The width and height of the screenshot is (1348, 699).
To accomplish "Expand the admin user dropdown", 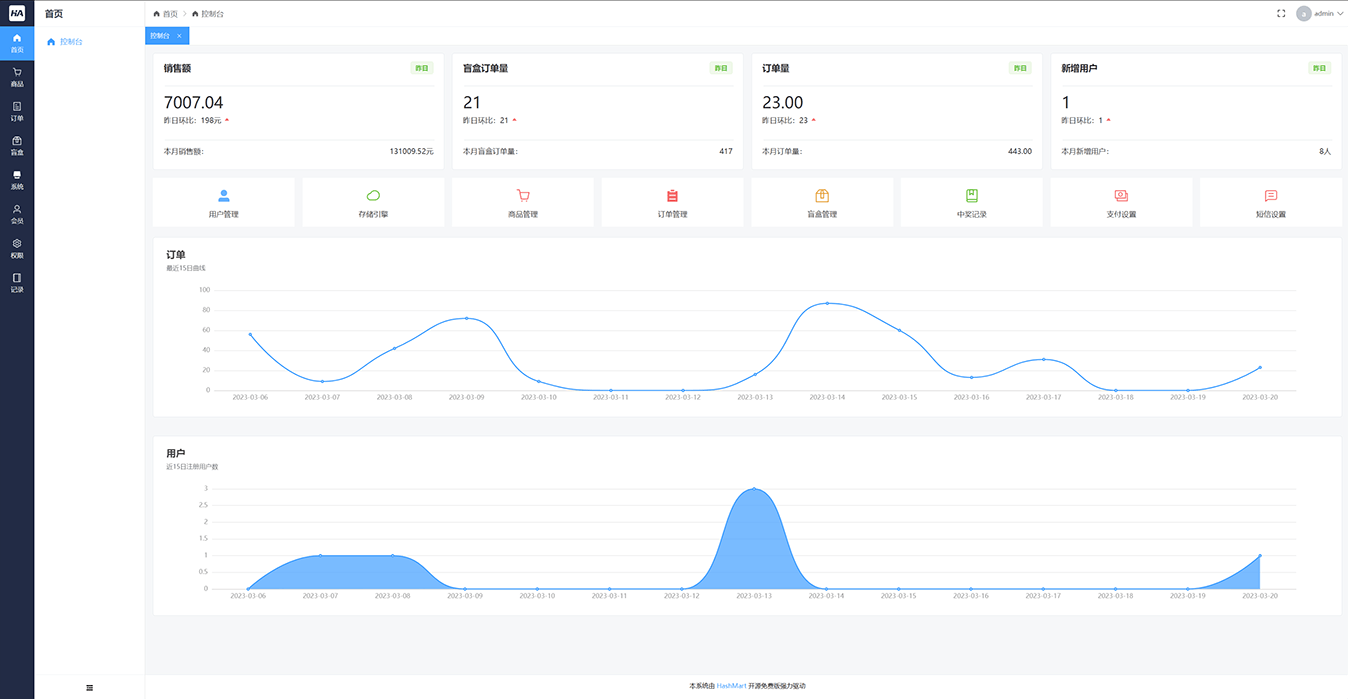I will pos(1320,14).
